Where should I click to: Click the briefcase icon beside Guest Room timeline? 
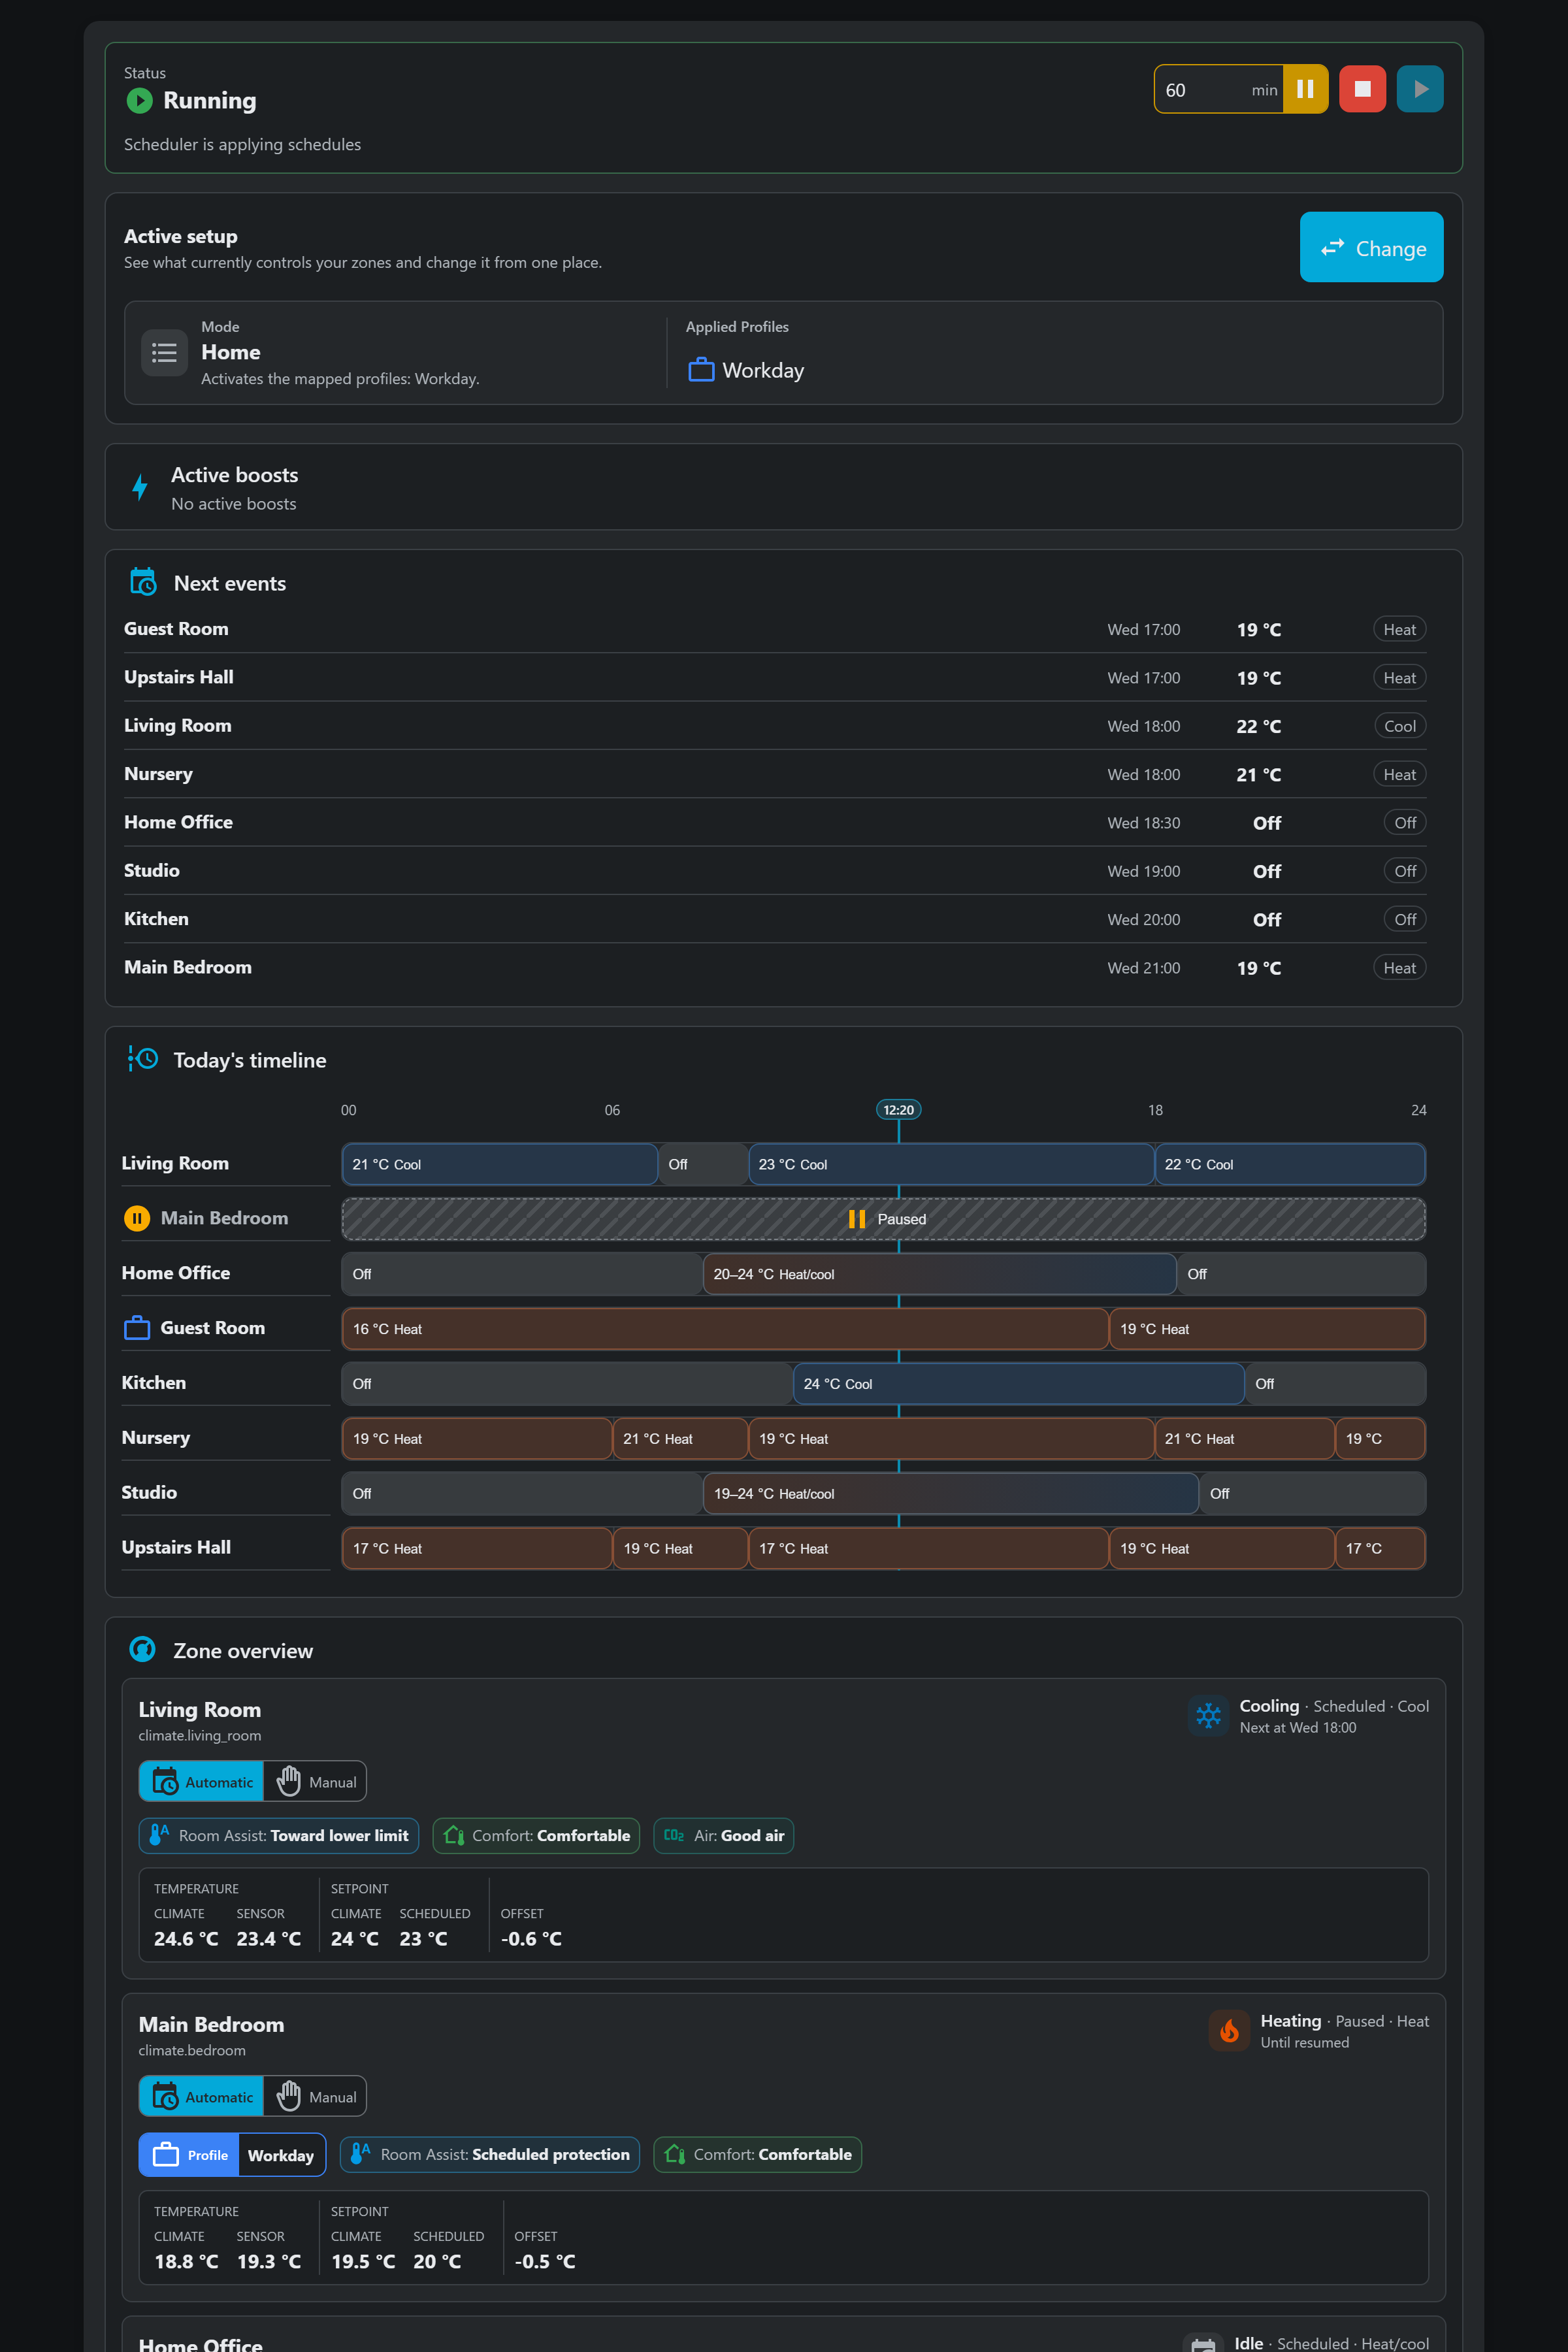[x=137, y=1328]
